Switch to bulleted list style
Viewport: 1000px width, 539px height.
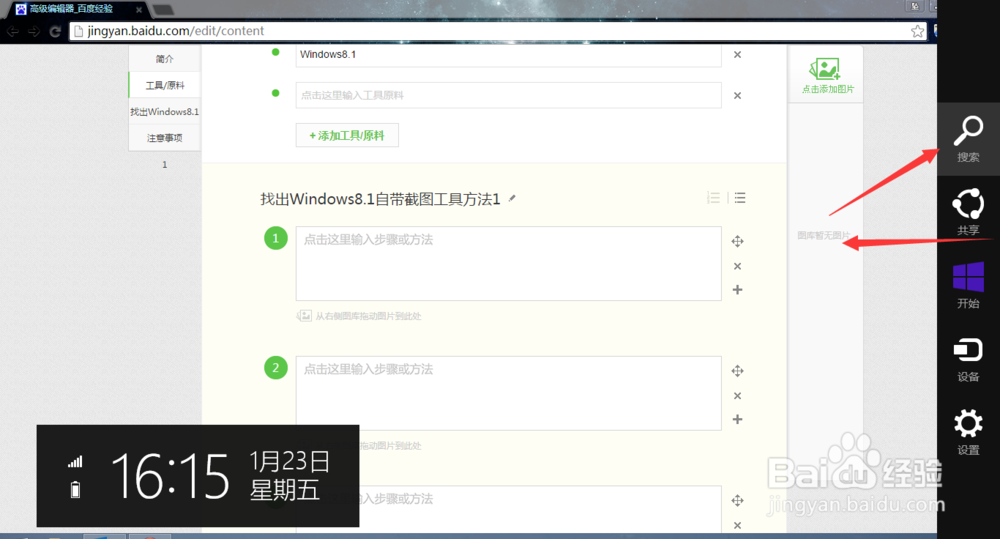pos(740,198)
